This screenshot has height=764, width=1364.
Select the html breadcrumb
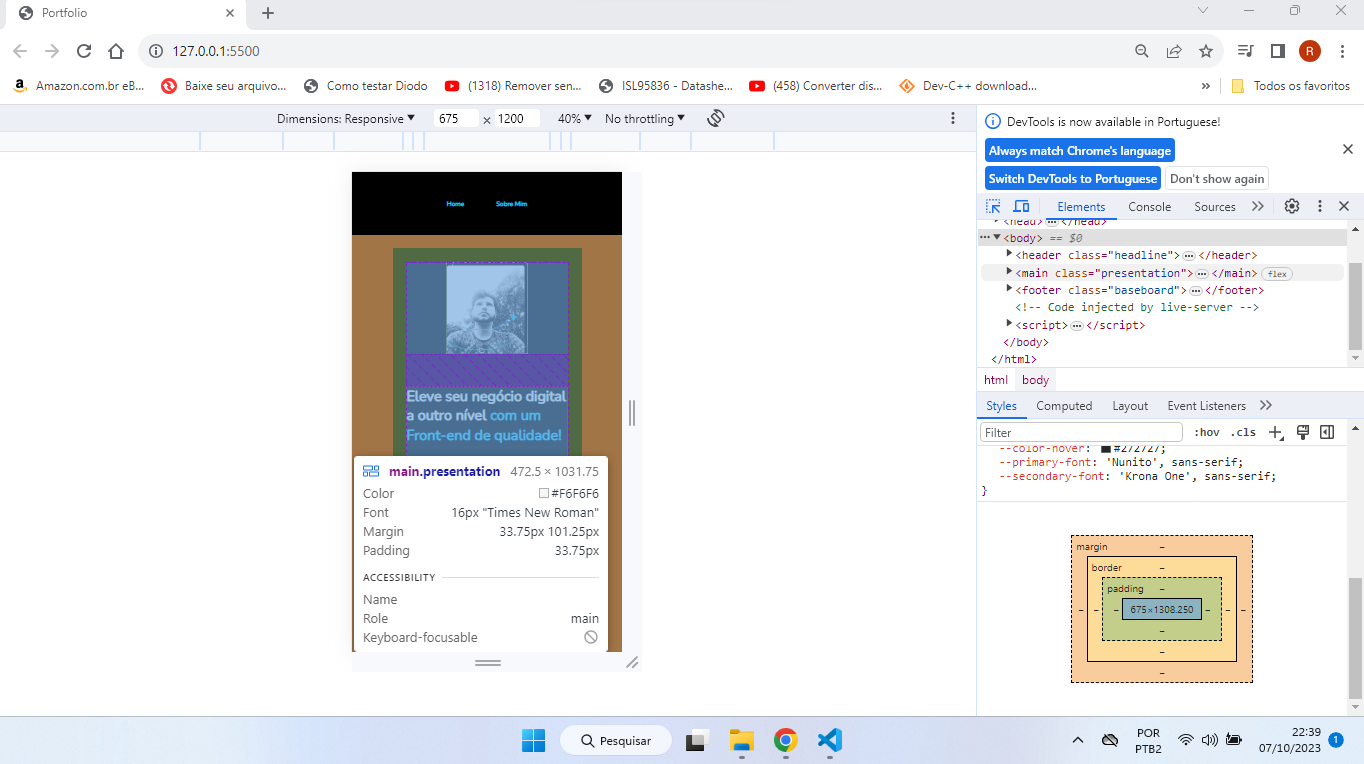coord(996,380)
